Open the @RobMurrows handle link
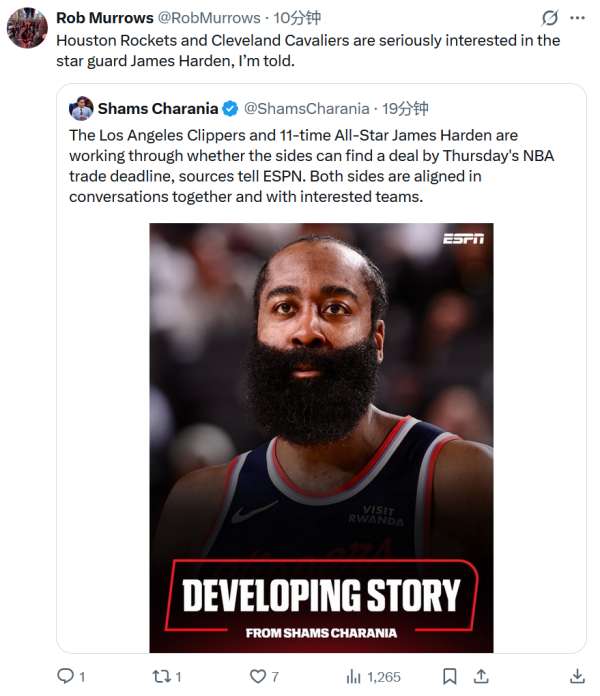 [209, 18]
